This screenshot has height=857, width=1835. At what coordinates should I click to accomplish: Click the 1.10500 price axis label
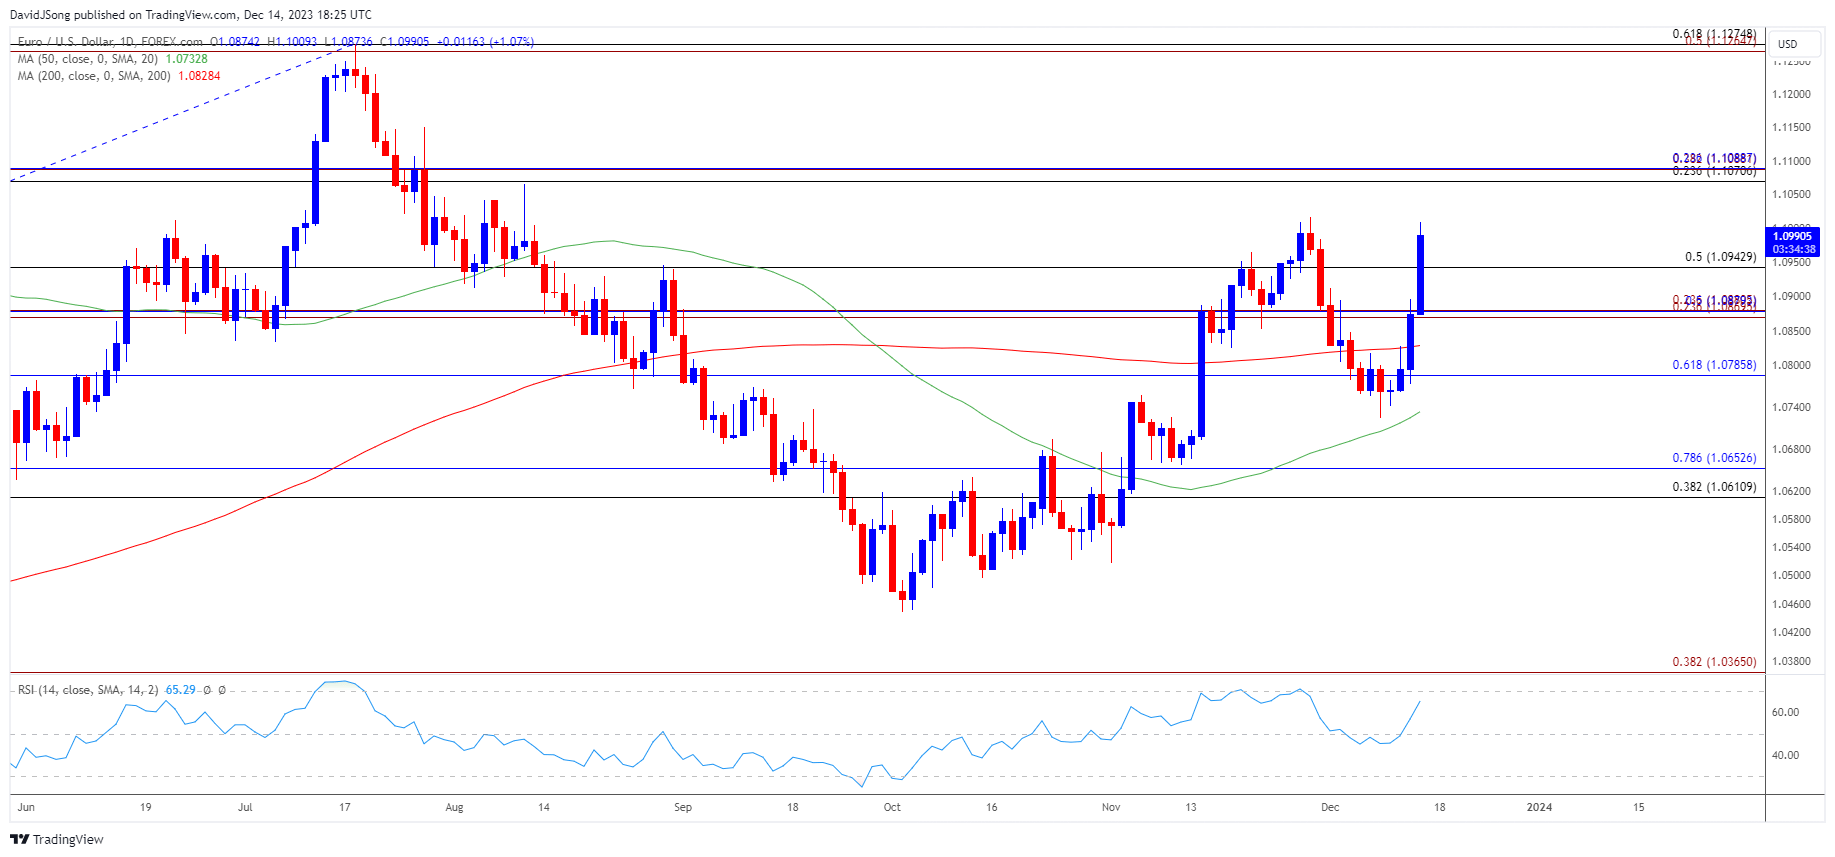[x=1791, y=194]
